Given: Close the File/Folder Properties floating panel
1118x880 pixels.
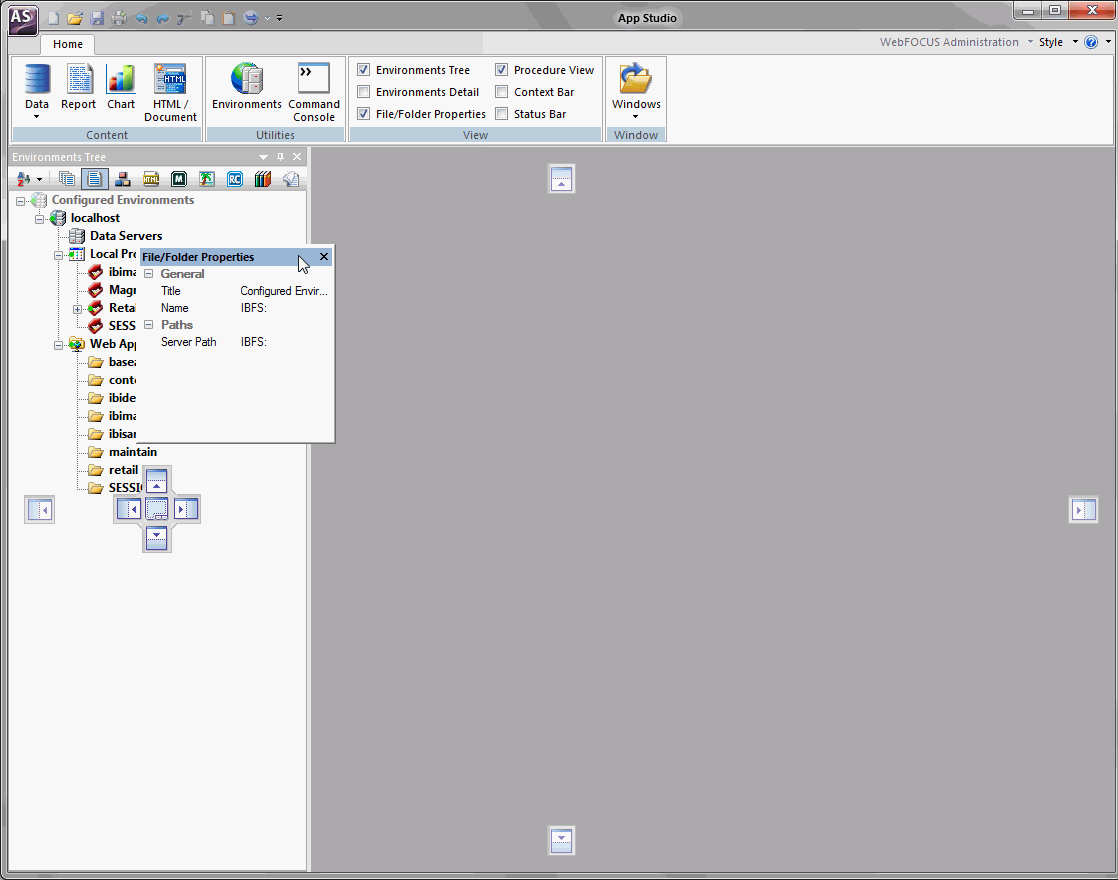Looking at the screenshot, I should (324, 257).
